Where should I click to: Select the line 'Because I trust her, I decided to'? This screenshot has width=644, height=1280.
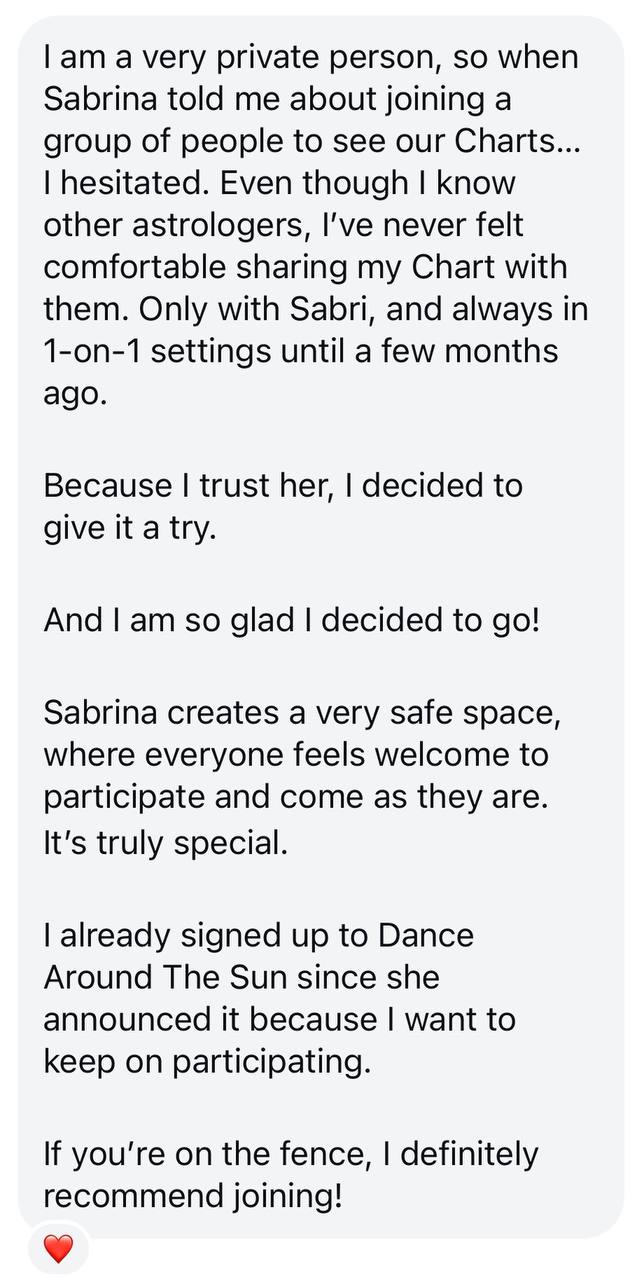pyautogui.click(x=283, y=486)
